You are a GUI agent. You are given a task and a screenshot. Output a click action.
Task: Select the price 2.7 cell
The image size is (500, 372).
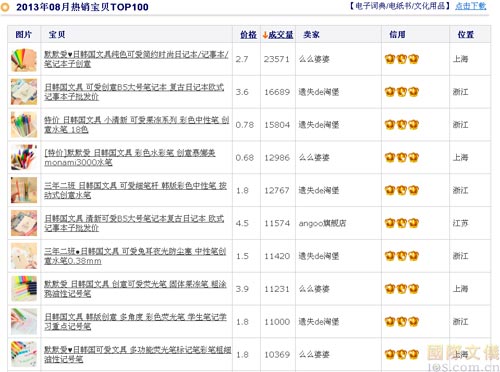click(242, 59)
